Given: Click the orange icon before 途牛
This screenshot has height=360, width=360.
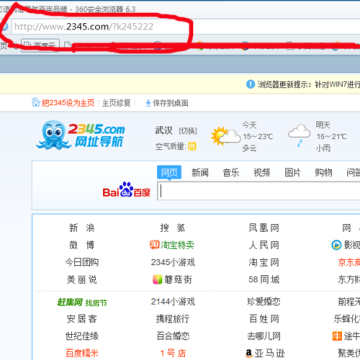Looking at the screenshot, I should [x=337, y=336].
